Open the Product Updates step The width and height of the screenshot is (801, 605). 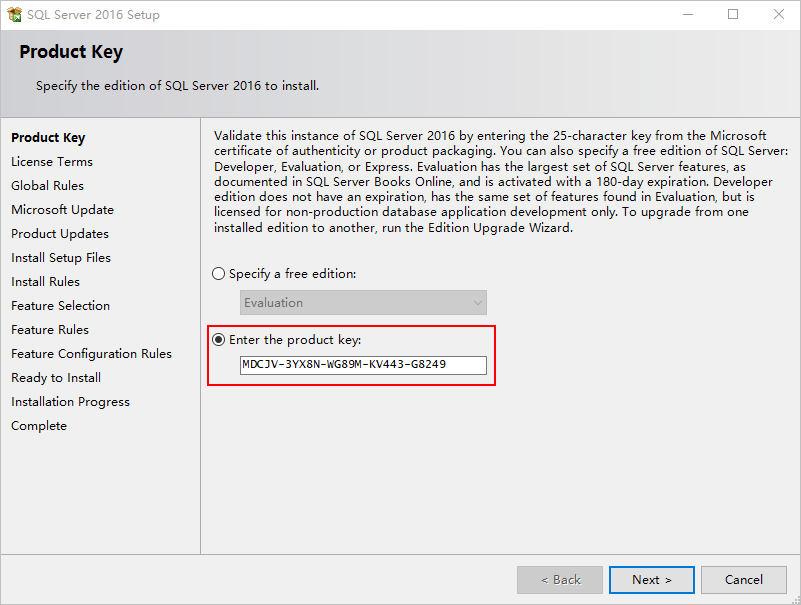point(59,233)
